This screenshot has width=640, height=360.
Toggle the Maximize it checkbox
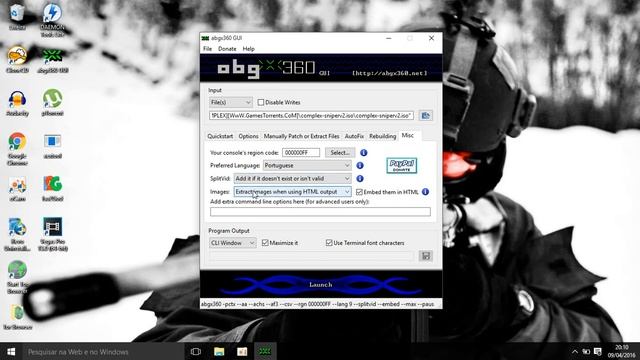(265, 243)
